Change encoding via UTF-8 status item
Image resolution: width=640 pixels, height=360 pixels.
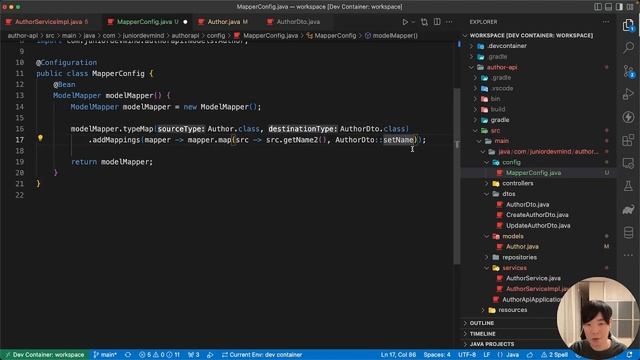click(467, 355)
